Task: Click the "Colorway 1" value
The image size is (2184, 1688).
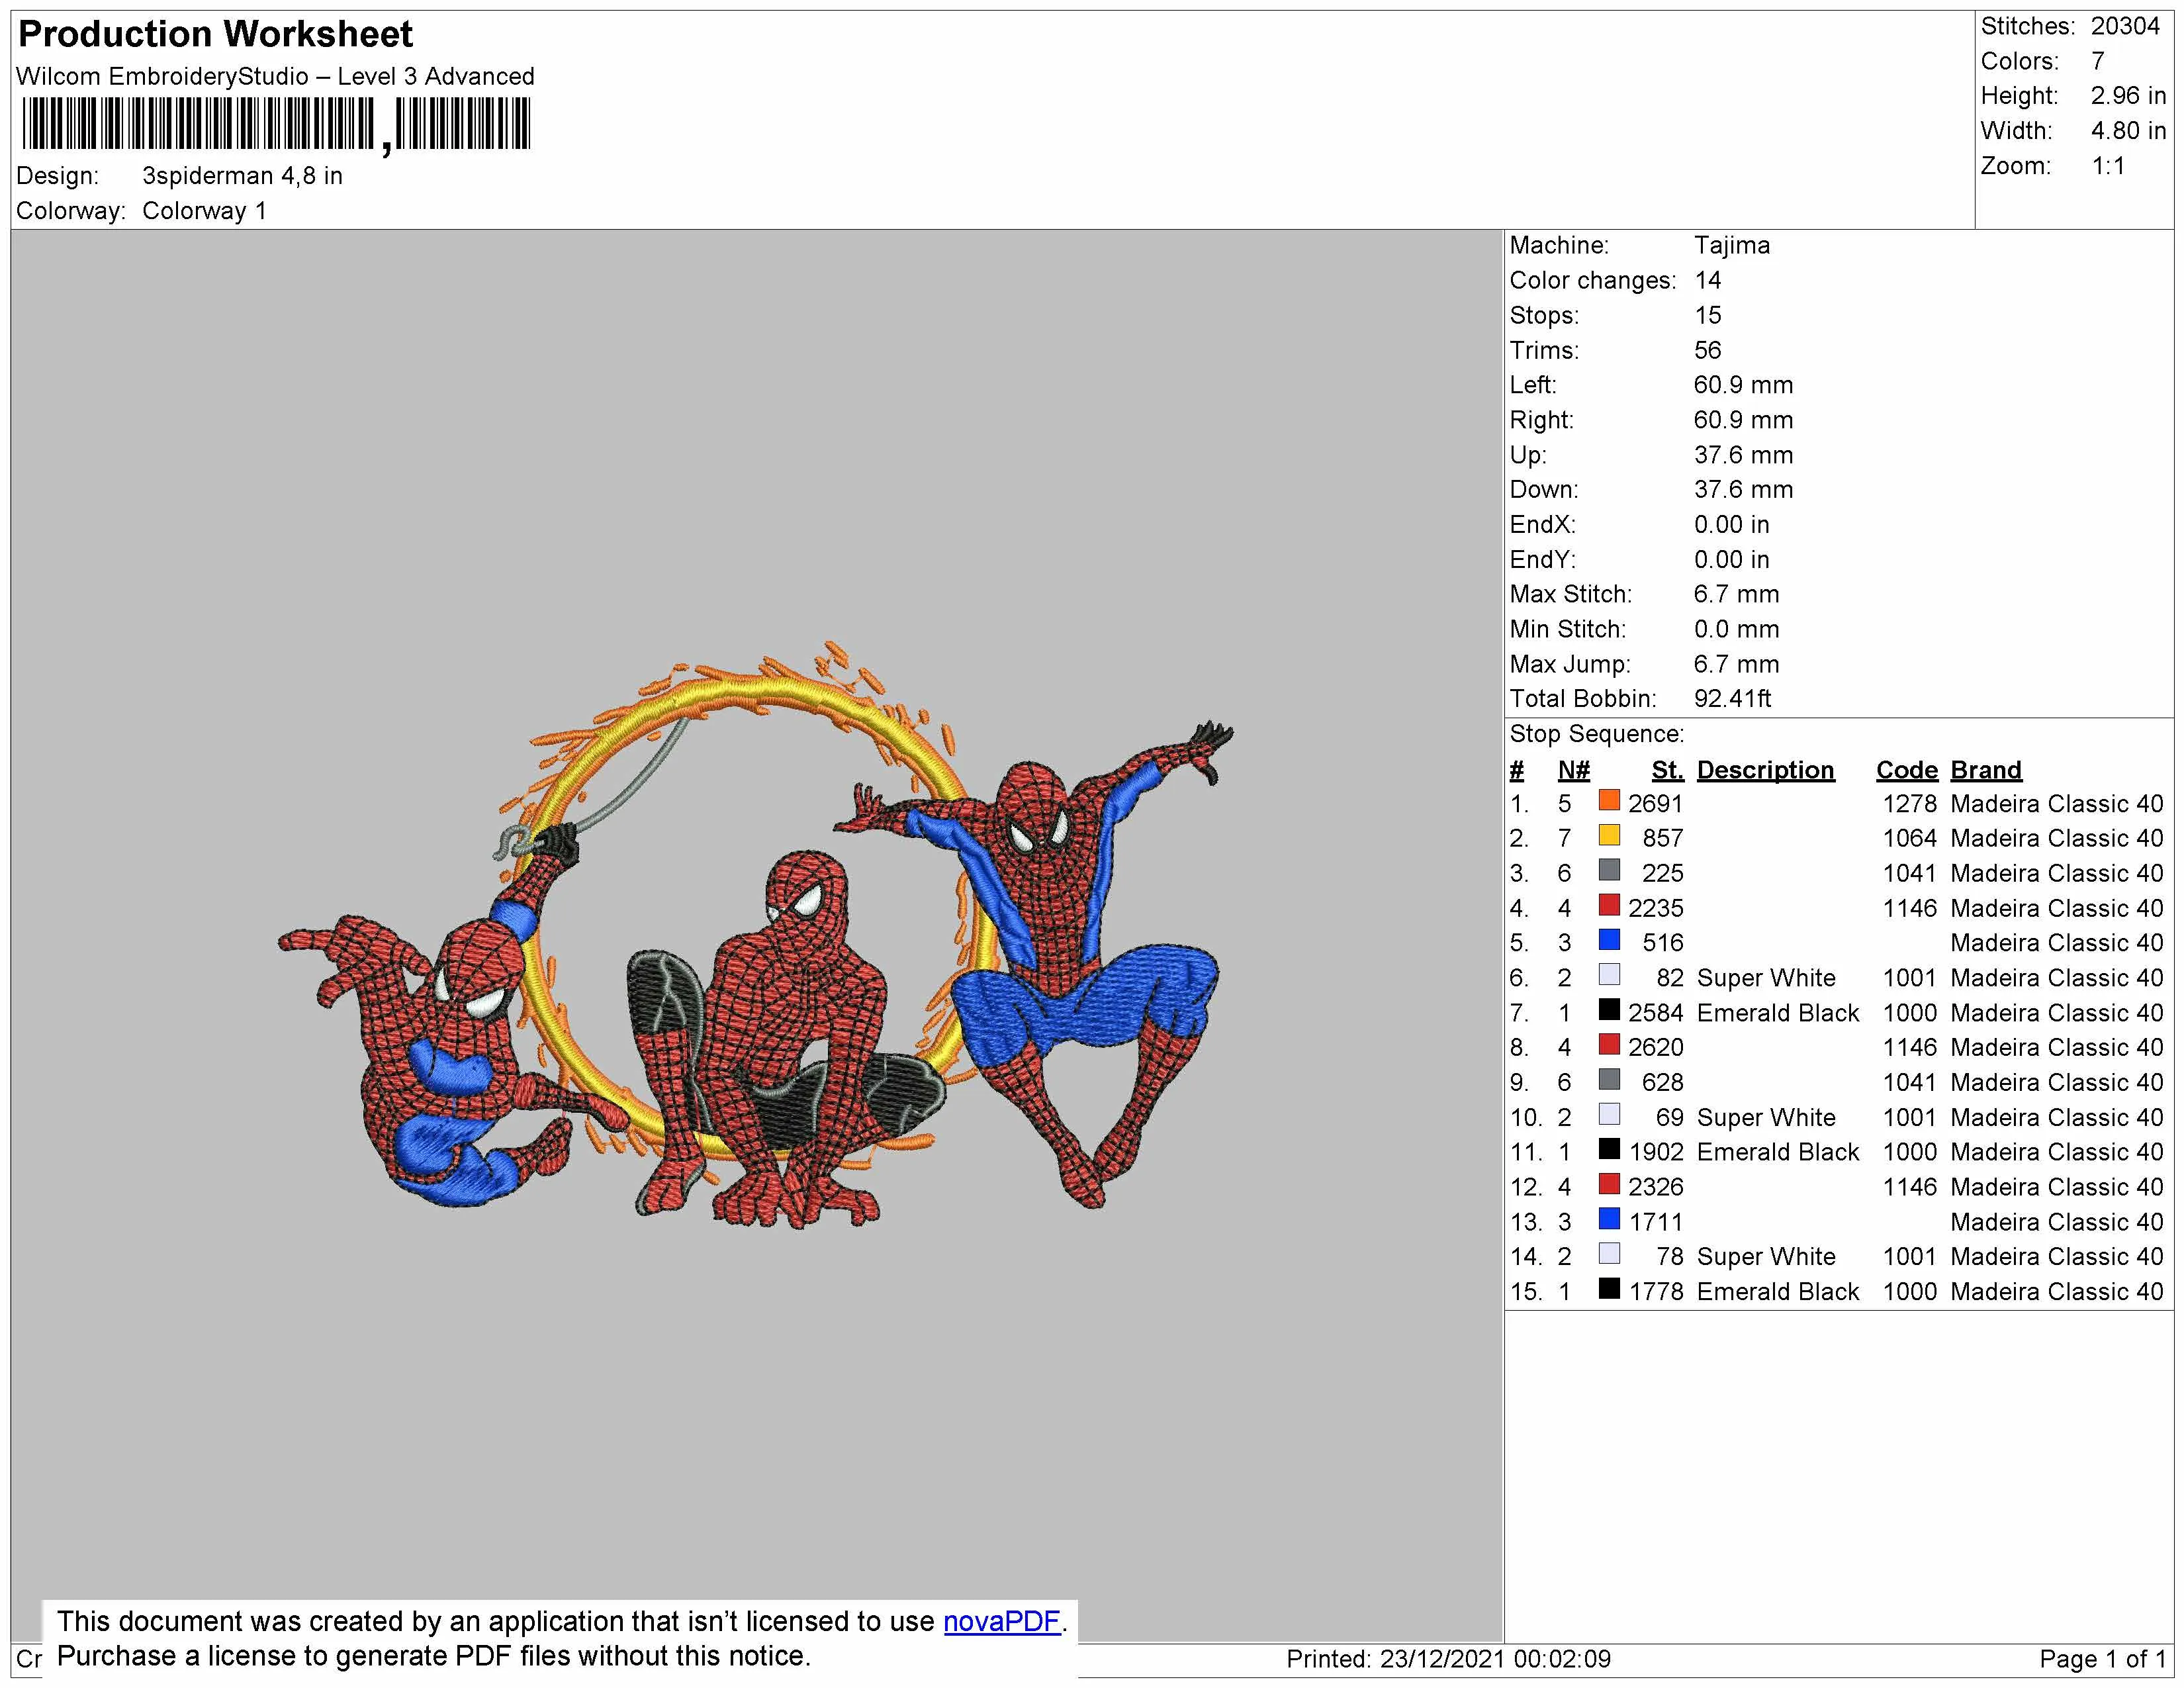Action: point(204,211)
